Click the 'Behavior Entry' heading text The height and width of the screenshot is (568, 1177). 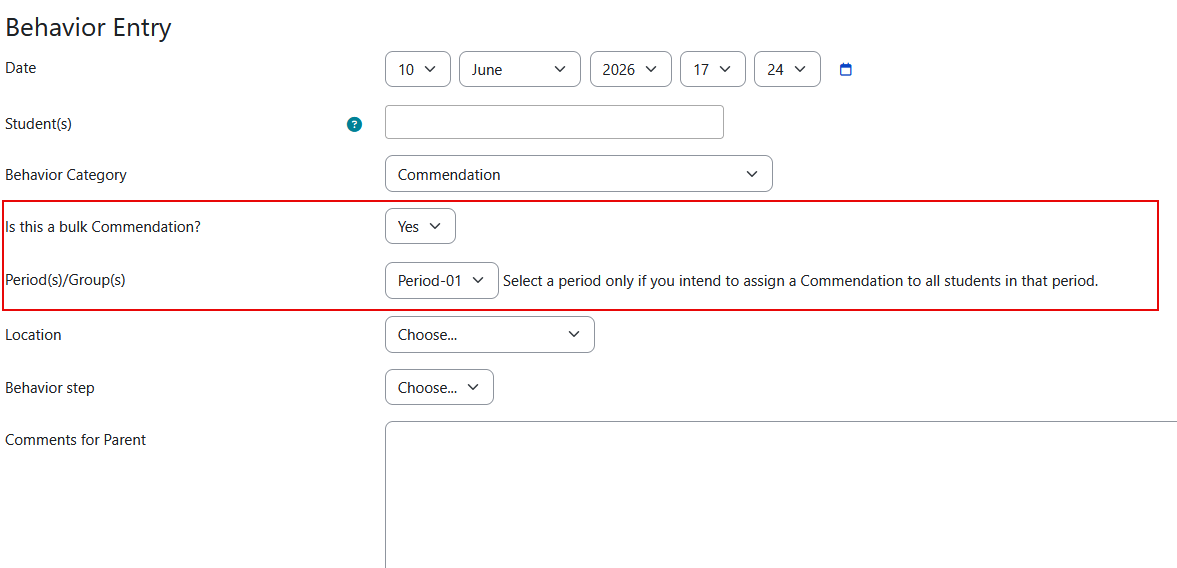[x=89, y=28]
